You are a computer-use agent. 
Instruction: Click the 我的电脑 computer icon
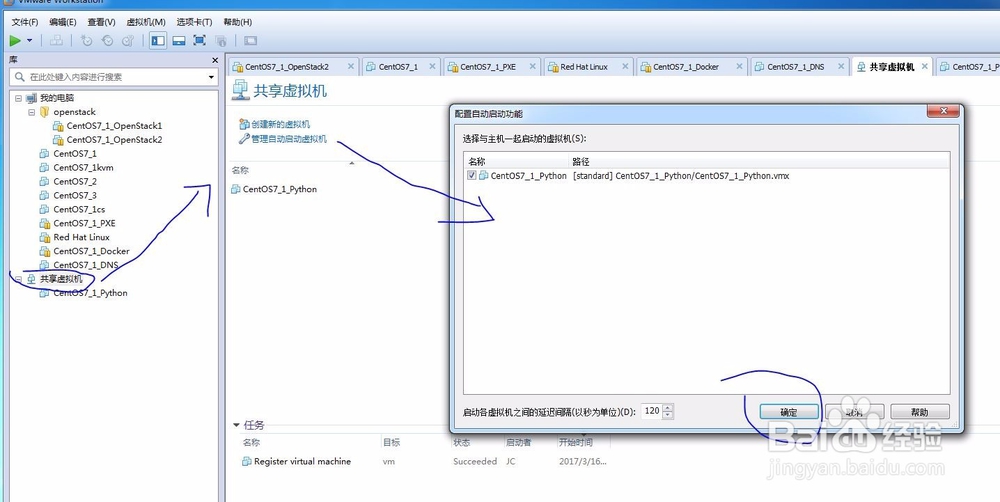(x=31, y=98)
